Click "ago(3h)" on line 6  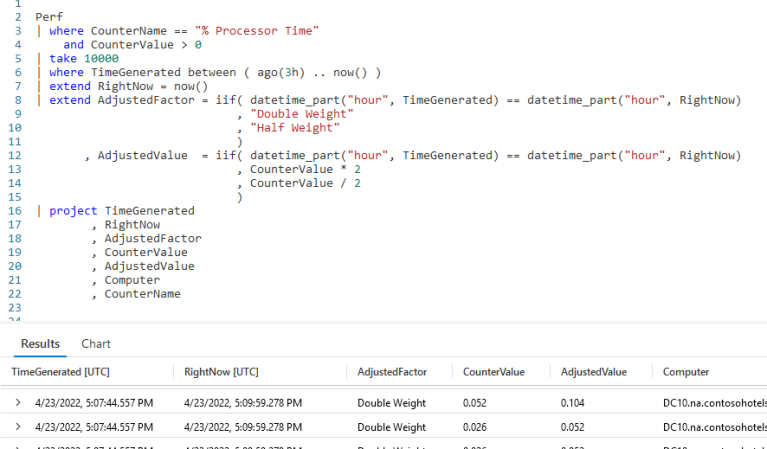click(281, 72)
